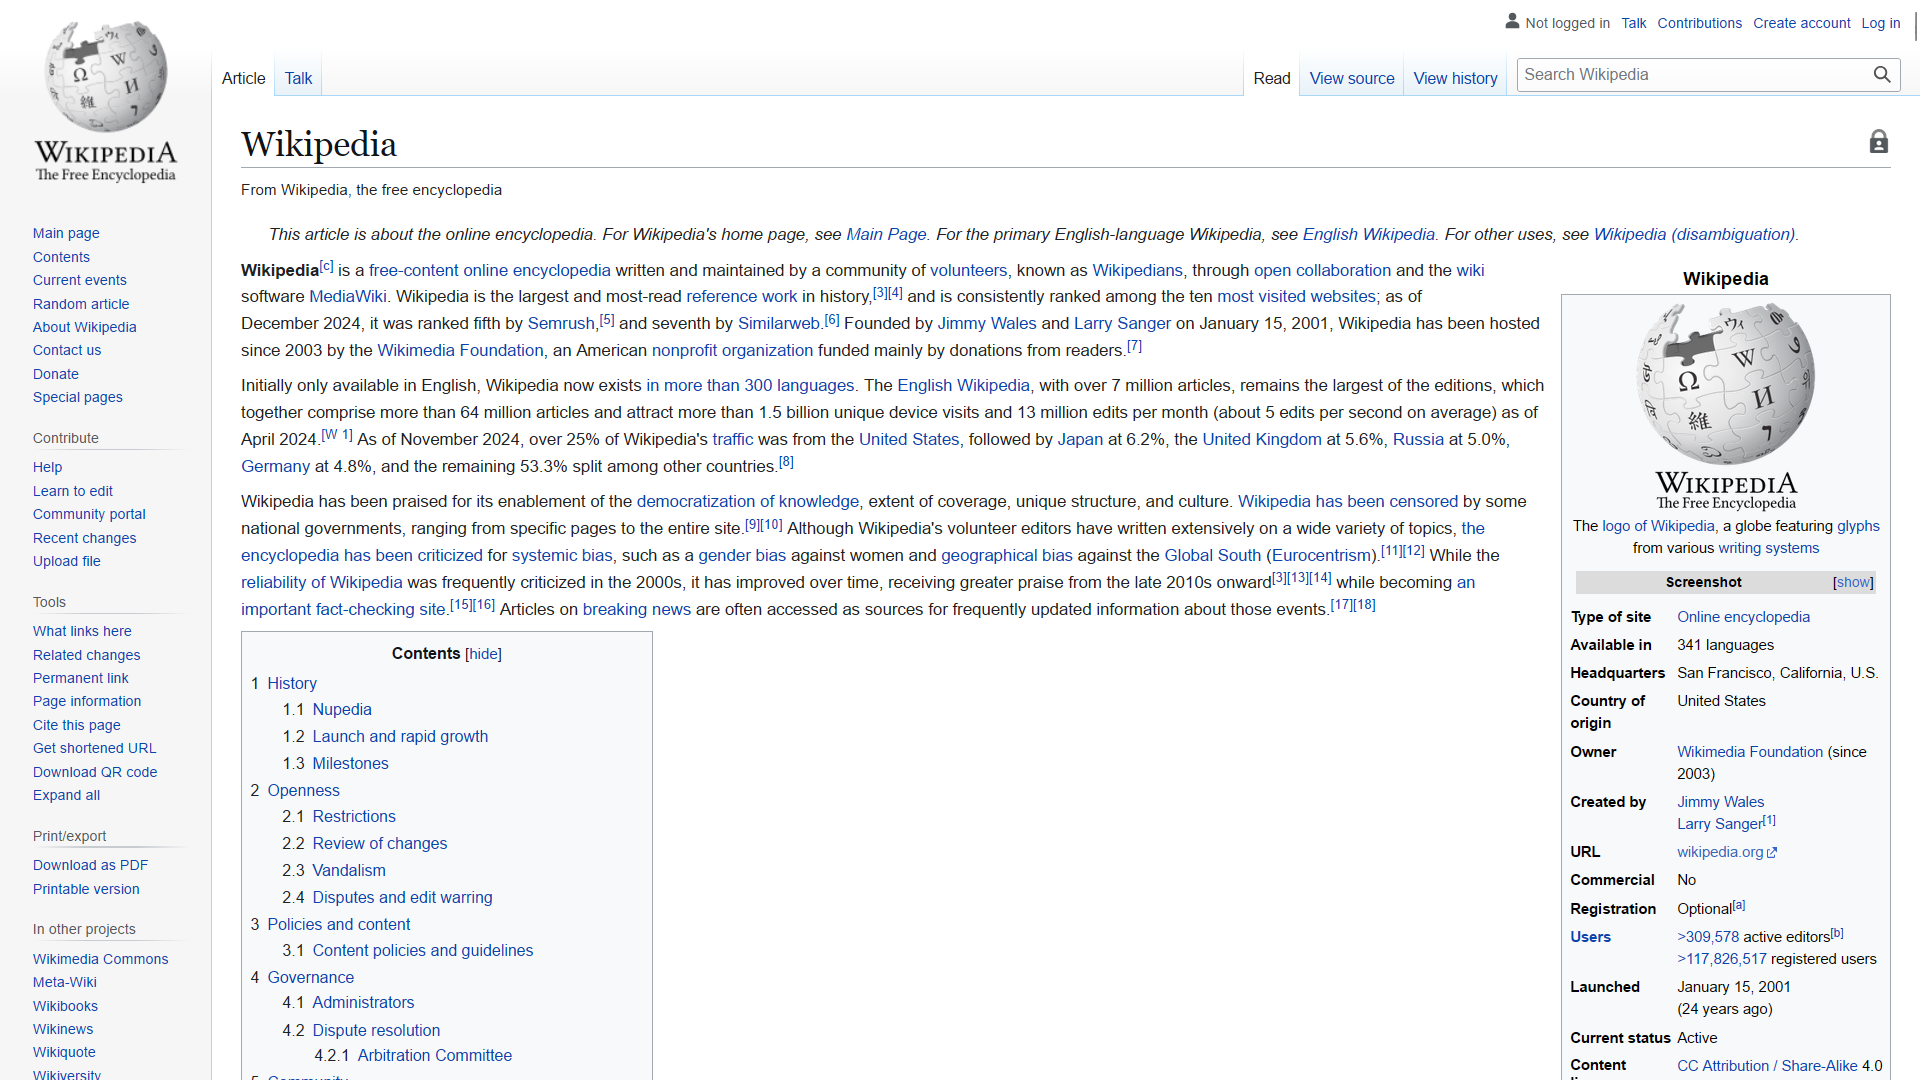Click Create account link
Screen dimensions: 1920x1080
click(x=1801, y=23)
